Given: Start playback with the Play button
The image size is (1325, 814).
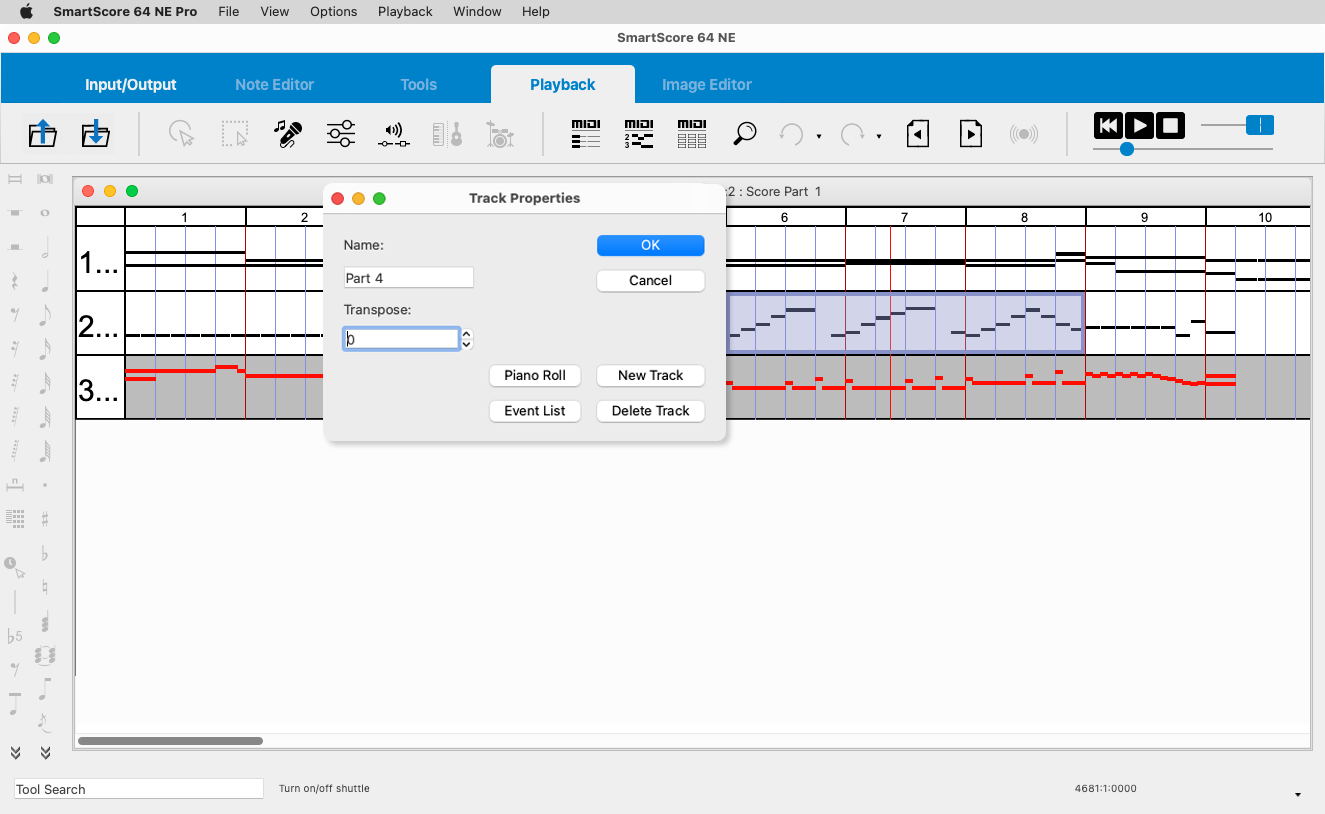Looking at the screenshot, I should pyautogui.click(x=1139, y=125).
